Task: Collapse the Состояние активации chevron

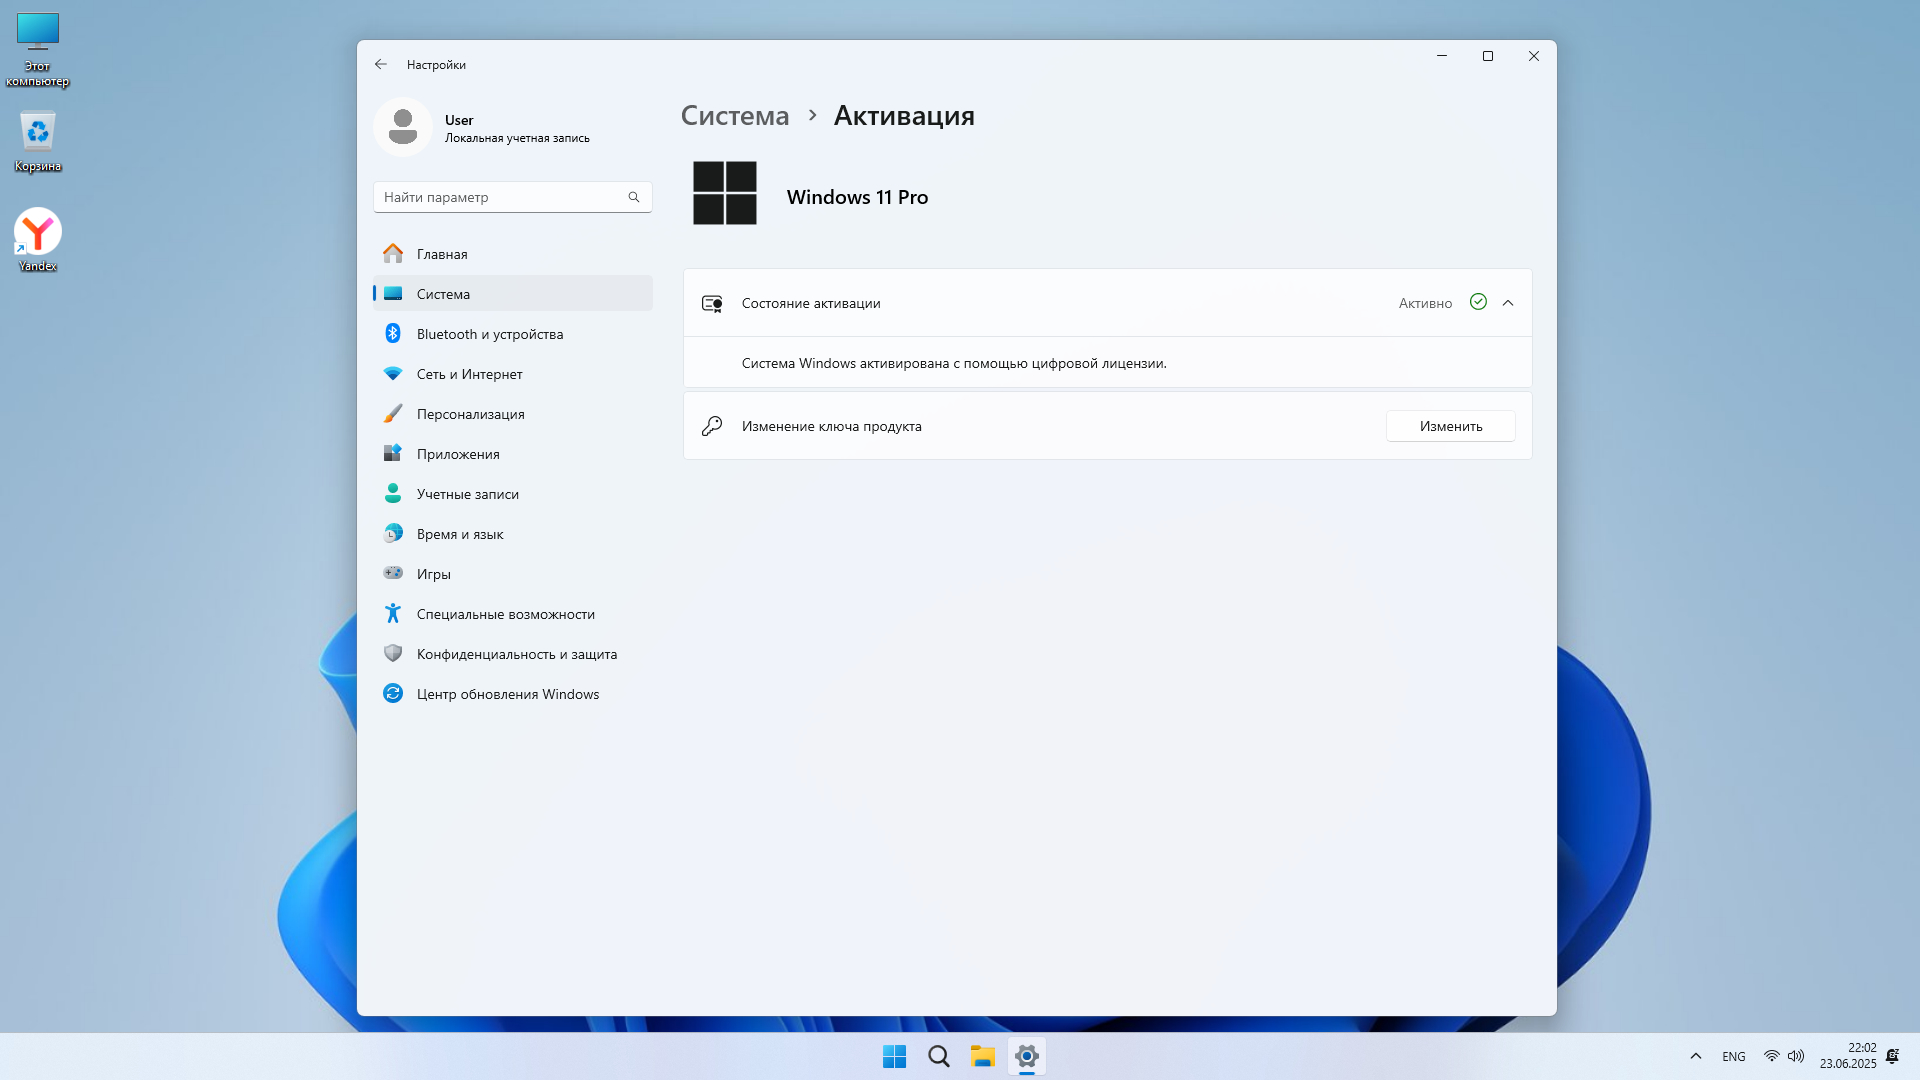Action: (1508, 303)
